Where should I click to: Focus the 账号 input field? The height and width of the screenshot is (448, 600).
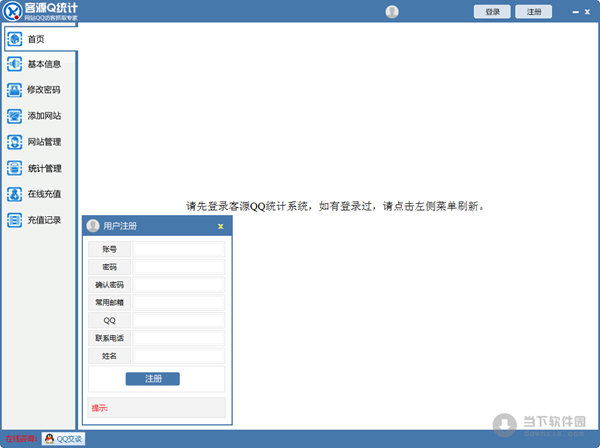point(178,249)
